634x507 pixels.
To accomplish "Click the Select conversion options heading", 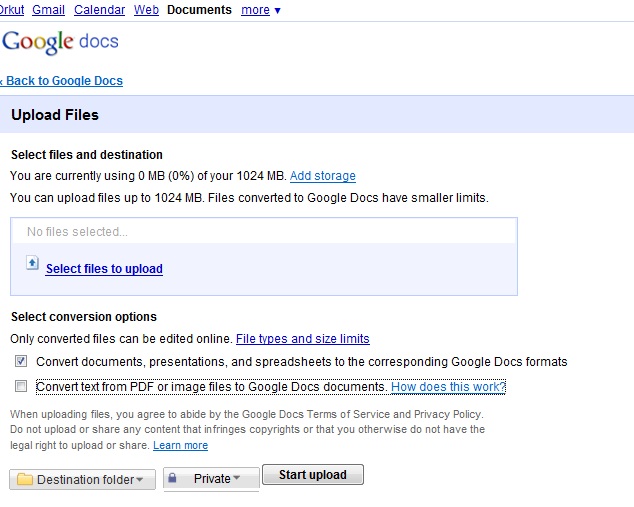I will 84,317.
